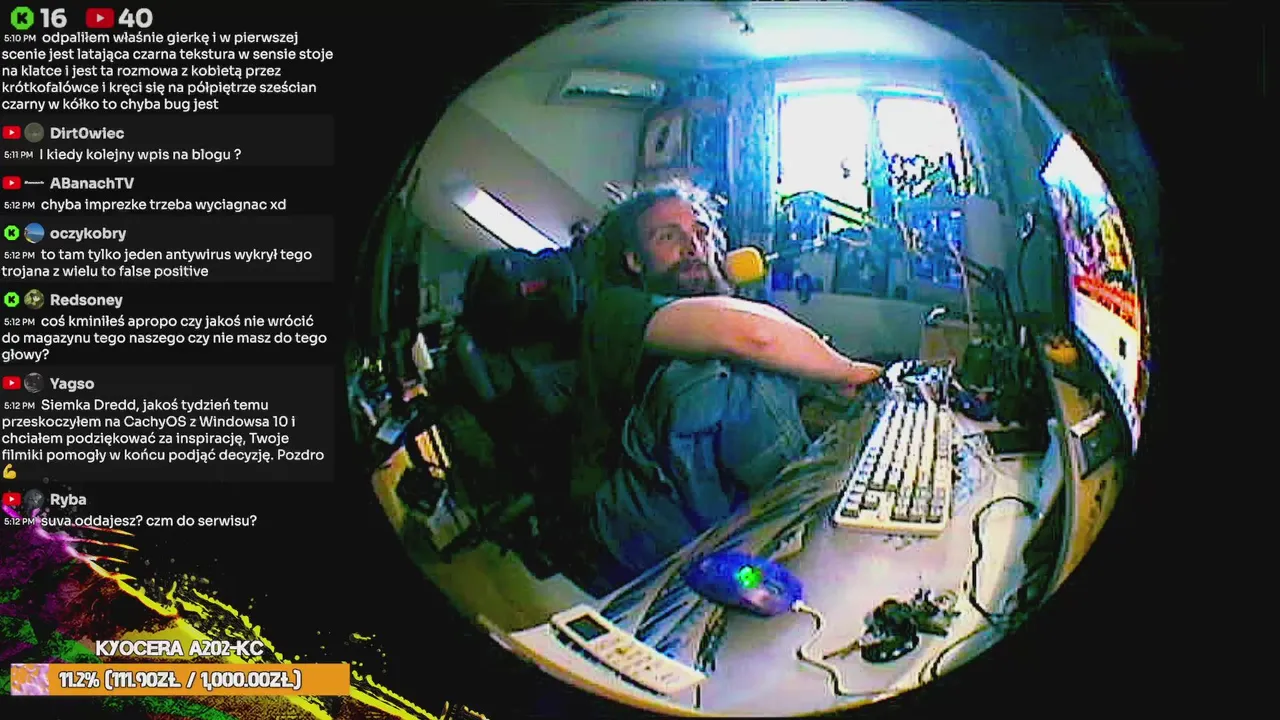1280x720 pixels.
Task: Click the Kick badge next to Redsoney
Action: [11, 299]
